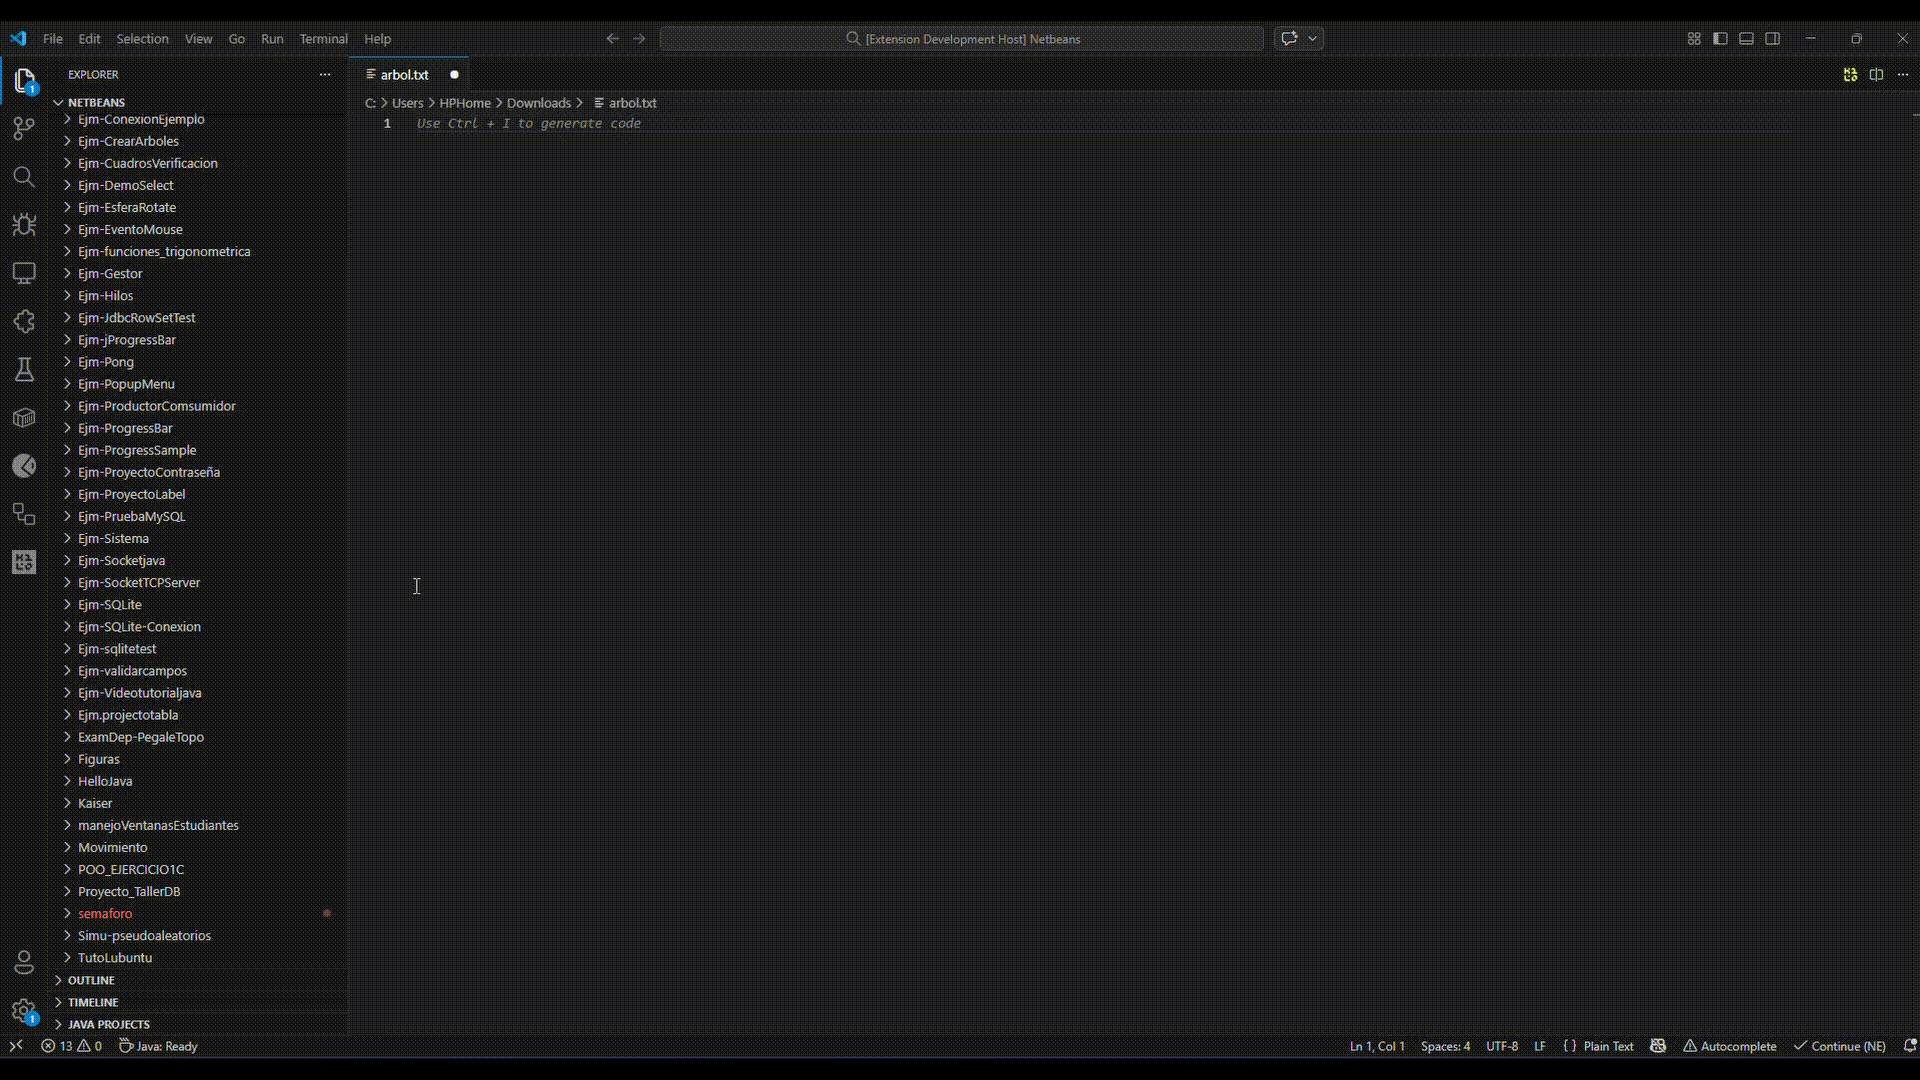This screenshot has height=1080, width=1920.
Task: Open the new file dropdown arrow in search bar
Action: (x=1311, y=38)
